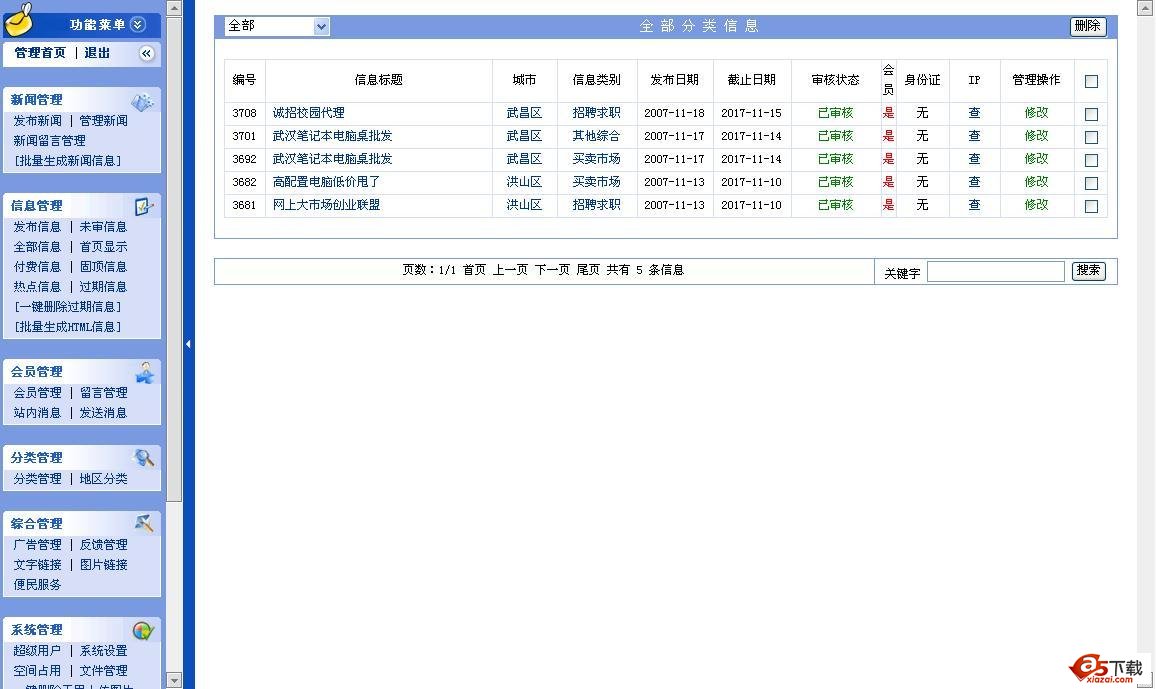Check the box for row 3681

(1091, 206)
